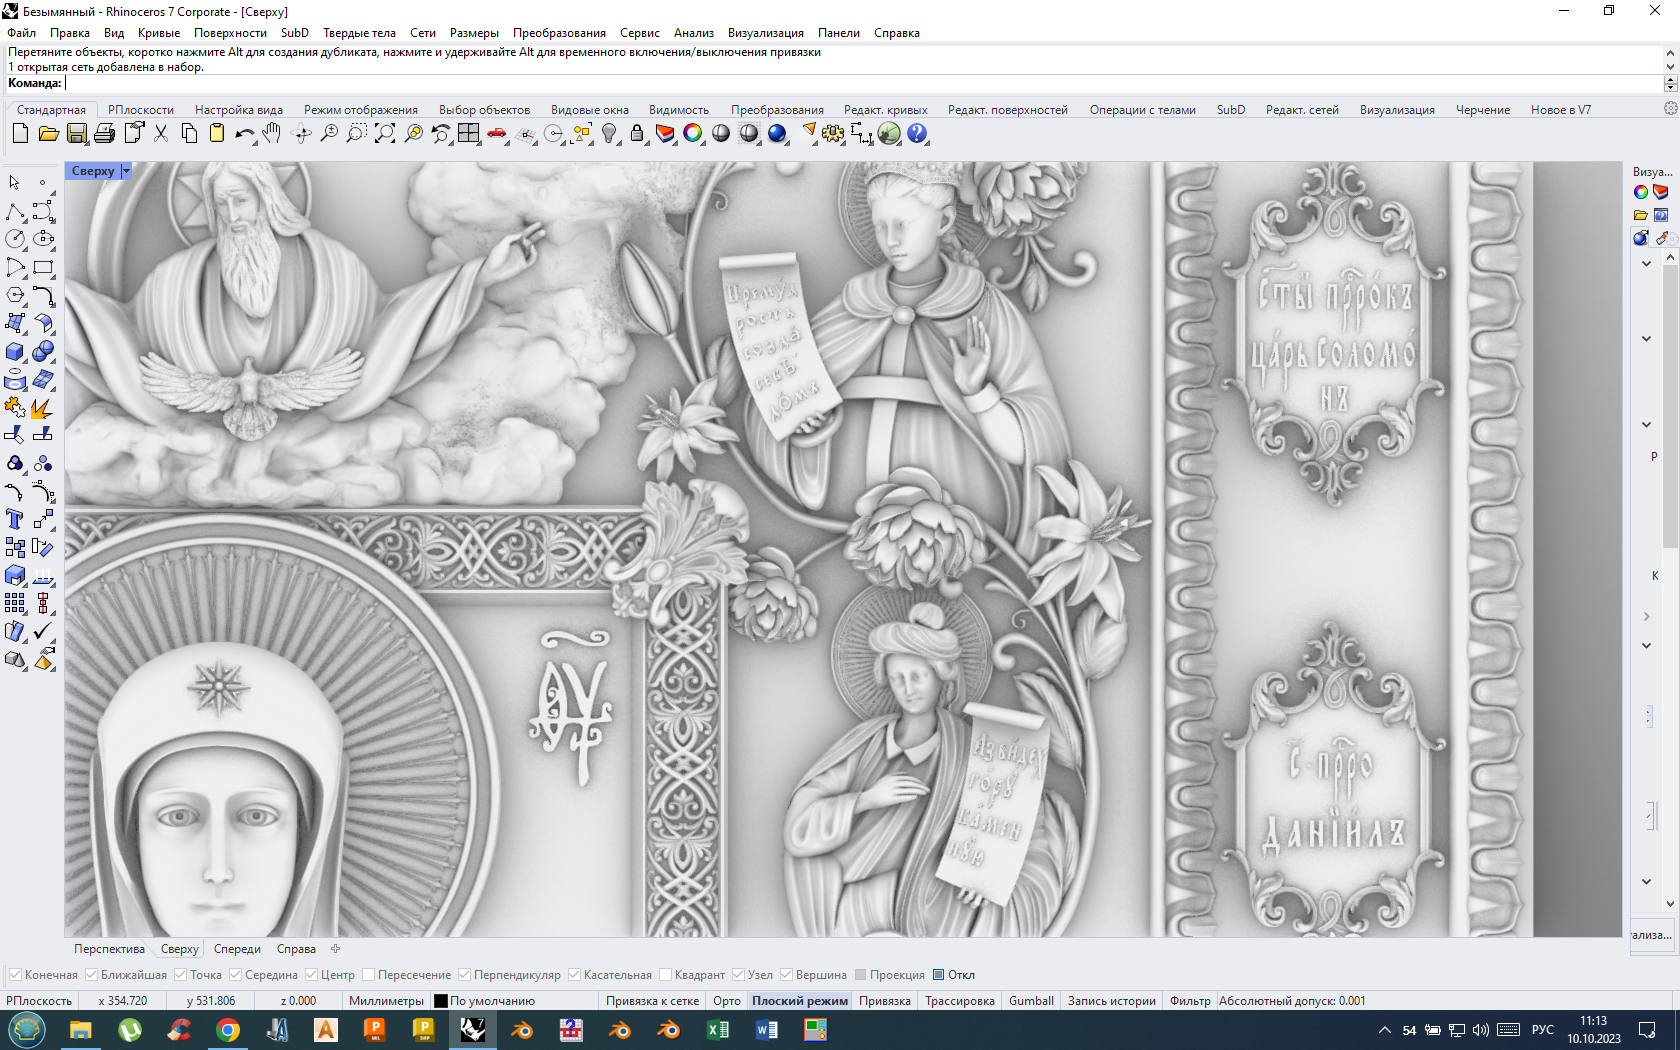Switch to the Спереди viewport tab
Viewport: 1680px width, 1050px height.
(x=237, y=949)
